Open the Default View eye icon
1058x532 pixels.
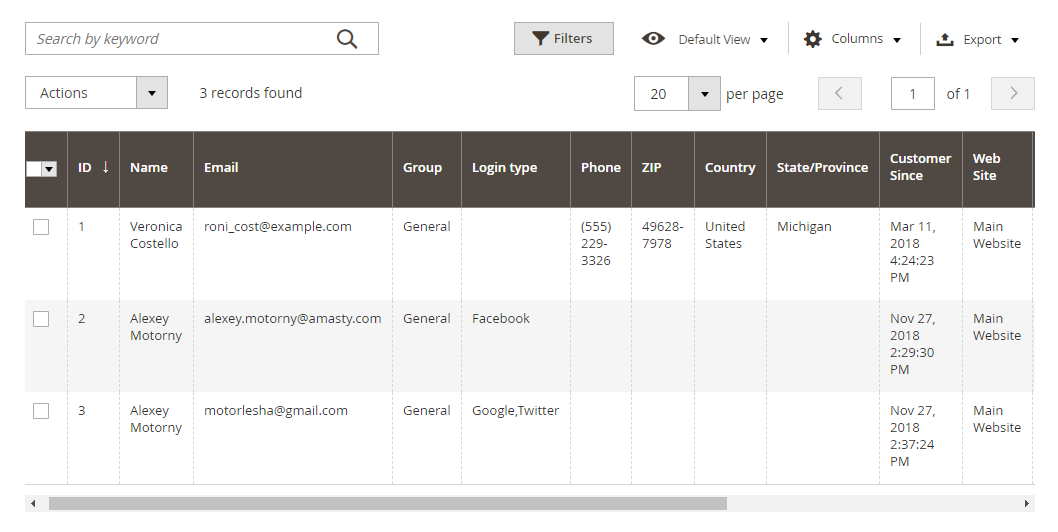point(653,38)
